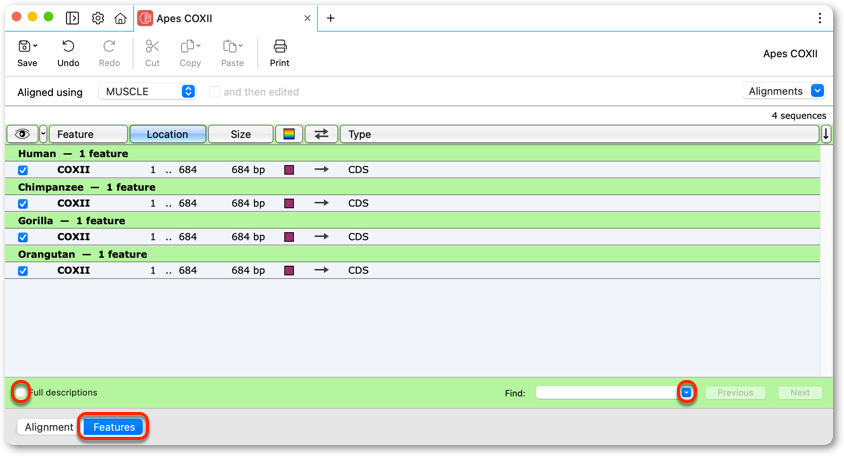Uncheck the Orangutan COXII feature checkbox

(x=23, y=271)
